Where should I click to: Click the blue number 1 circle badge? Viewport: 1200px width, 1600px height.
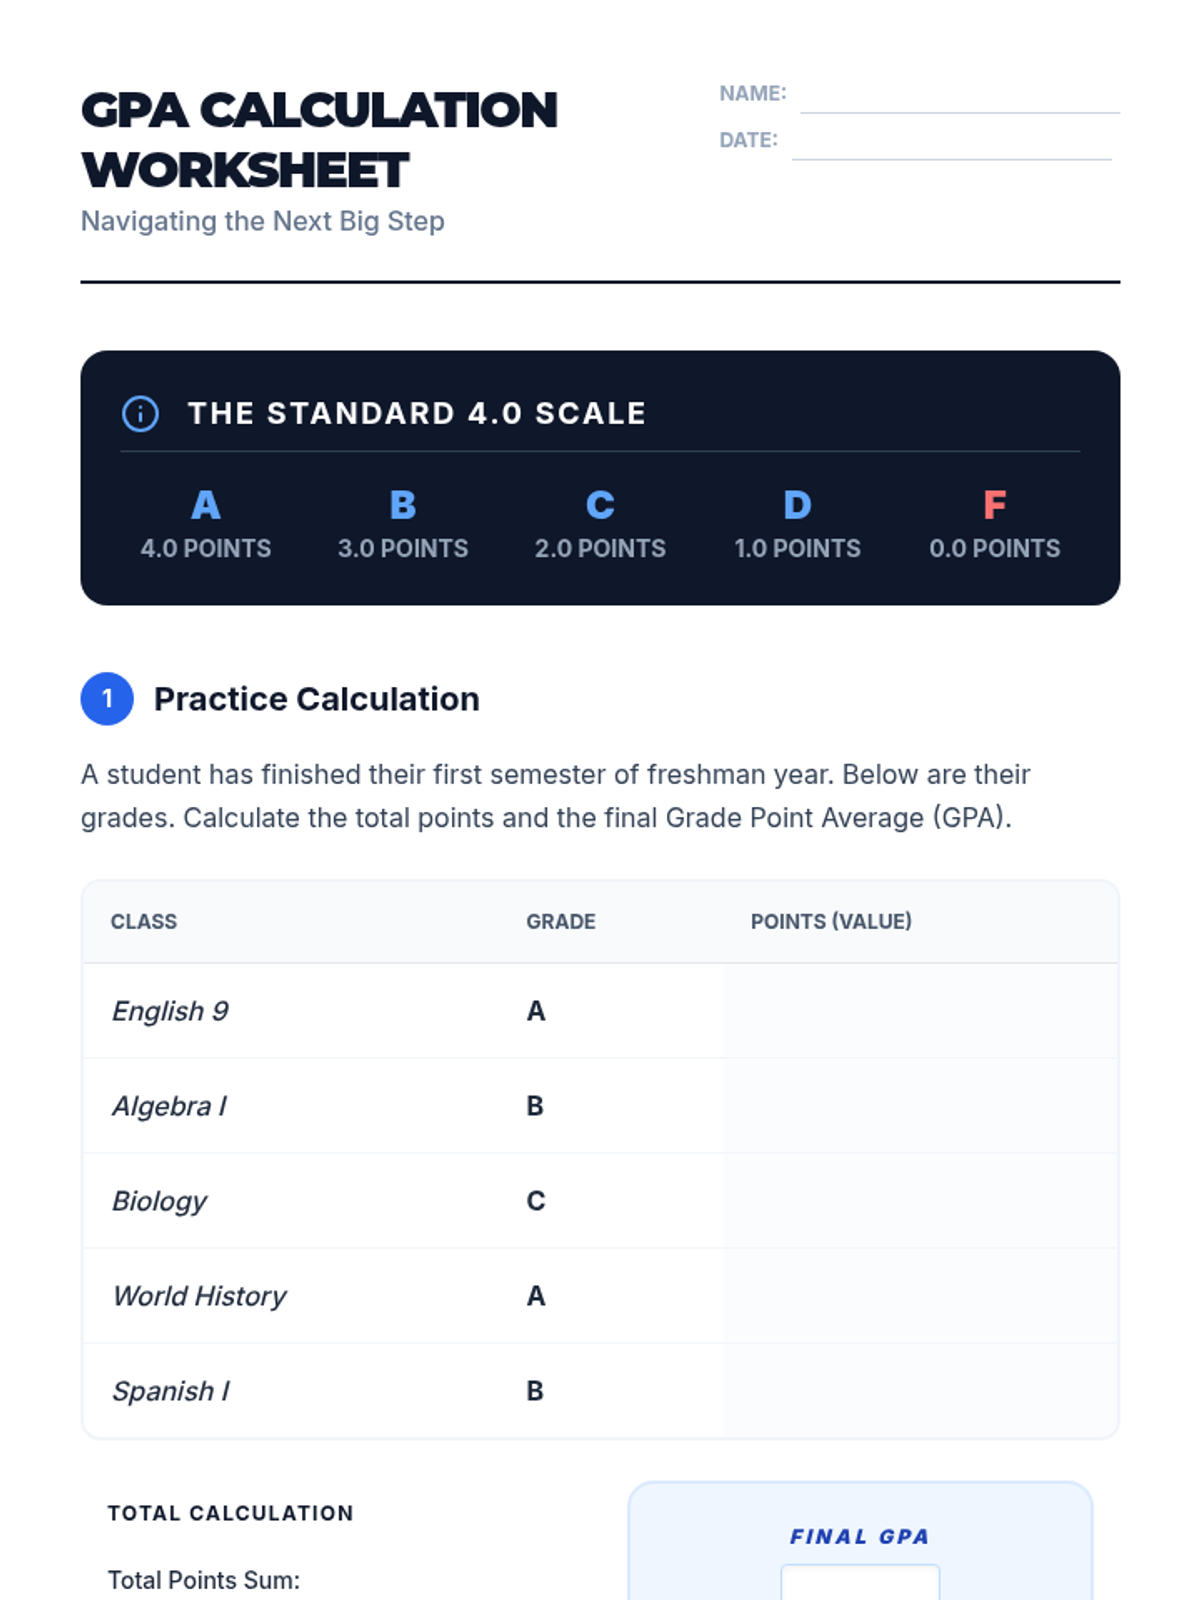[x=107, y=699]
